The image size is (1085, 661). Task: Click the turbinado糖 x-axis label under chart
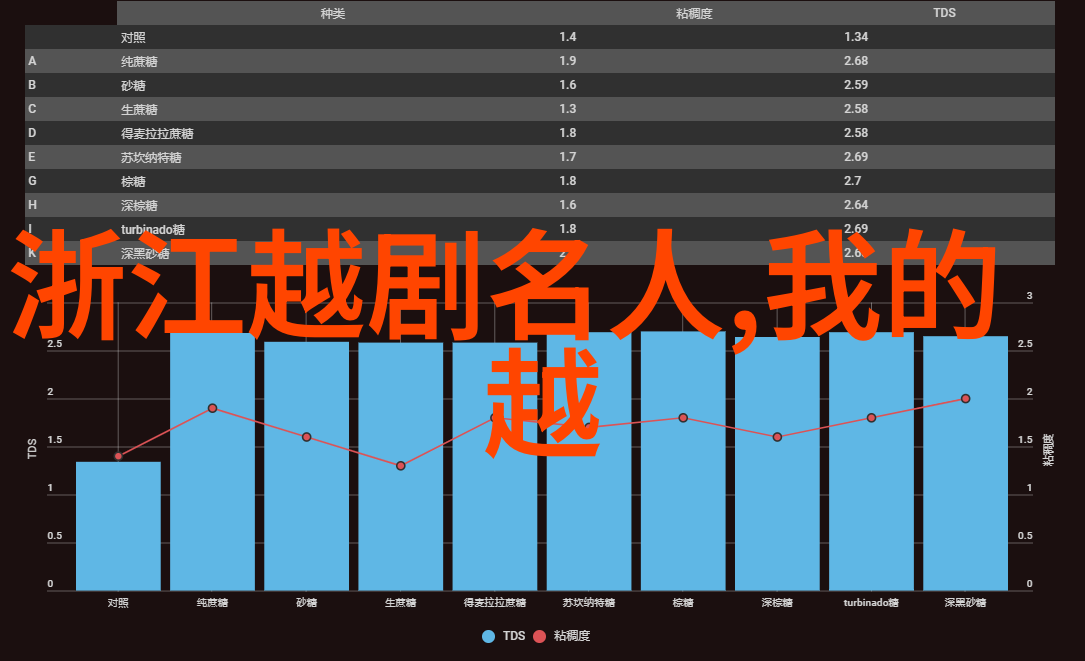tap(871, 603)
